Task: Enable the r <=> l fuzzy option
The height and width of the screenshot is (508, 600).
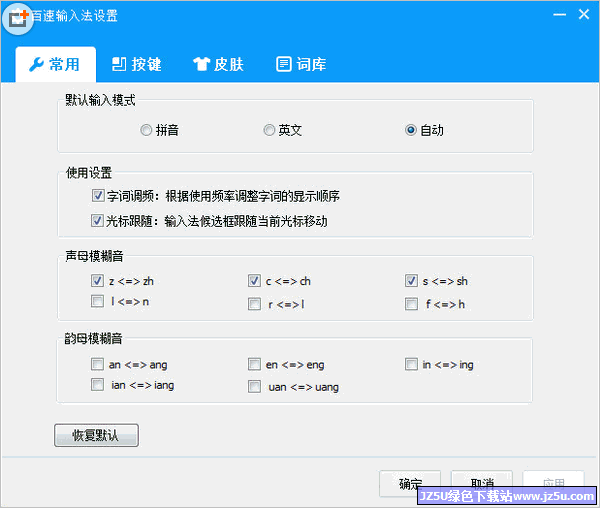Action: (x=254, y=304)
